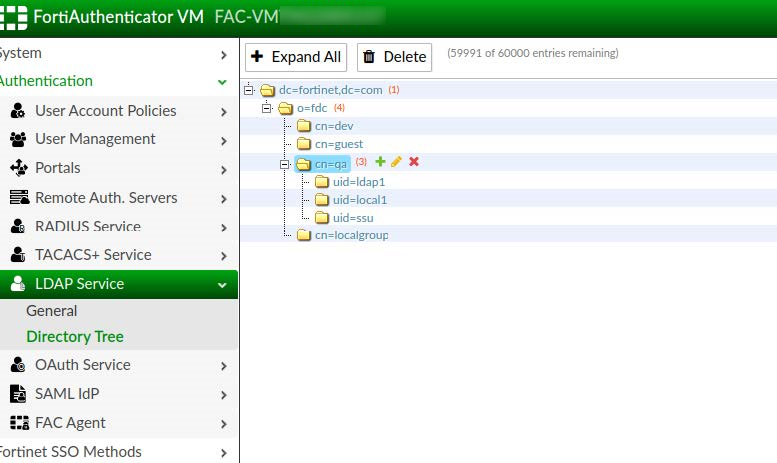The image size is (777, 463).
Task: Expand the Fortinet SSO Methods chevron
Action: (223, 453)
